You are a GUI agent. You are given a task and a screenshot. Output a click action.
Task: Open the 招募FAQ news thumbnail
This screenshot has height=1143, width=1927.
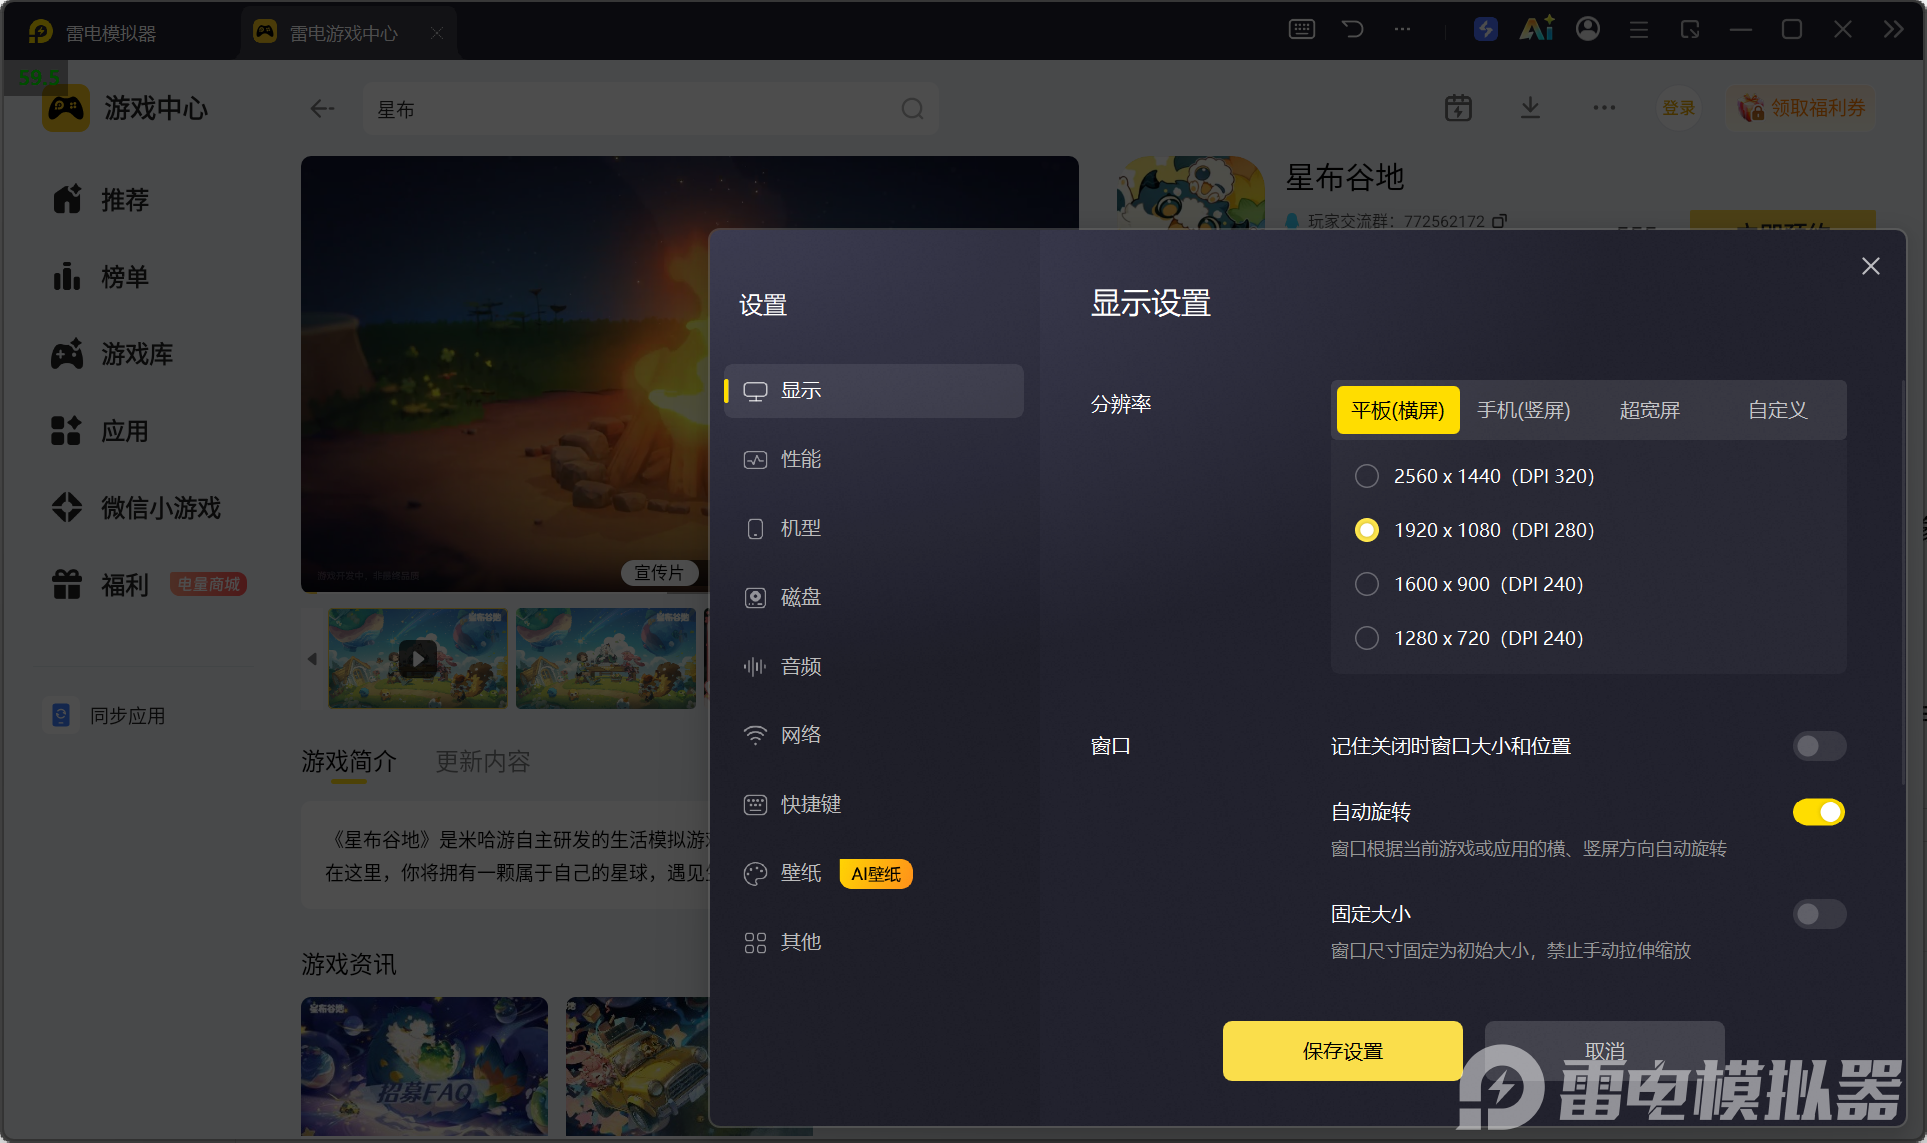point(425,1066)
